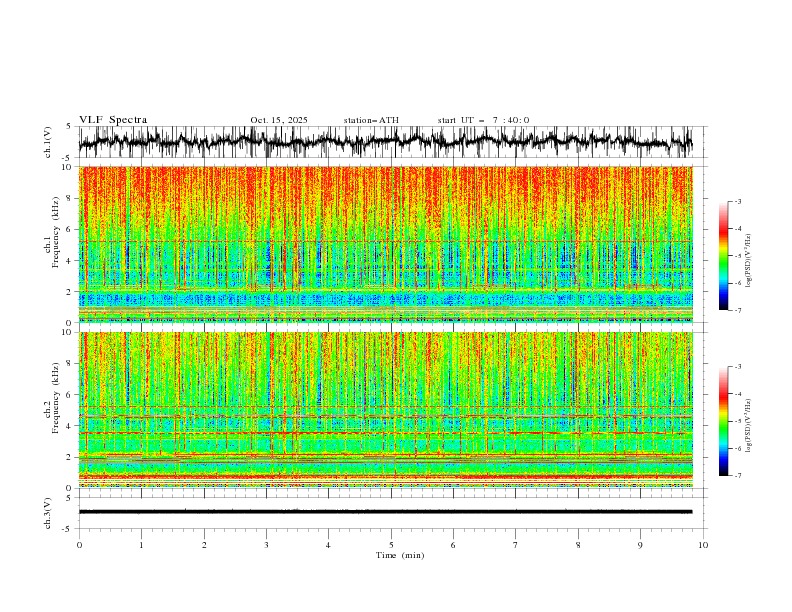Click the "6" tick on the time axis
The width and height of the screenshot is (792, 612).
click(x=453, y=545)
